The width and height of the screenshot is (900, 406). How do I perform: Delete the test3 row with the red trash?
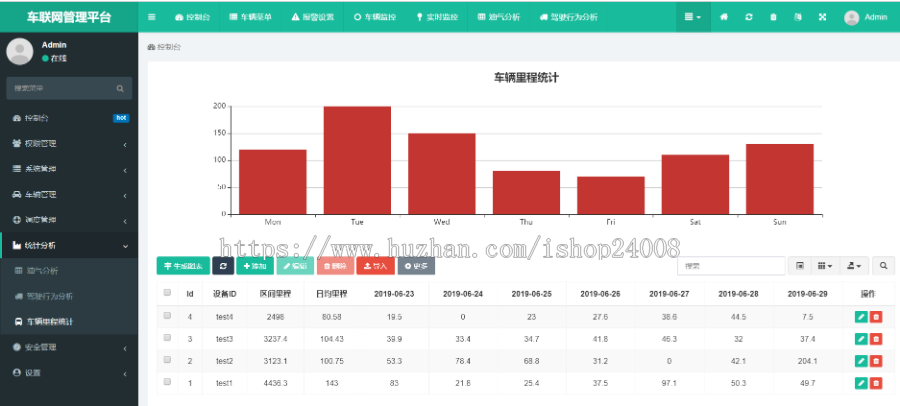coord(876,339)
